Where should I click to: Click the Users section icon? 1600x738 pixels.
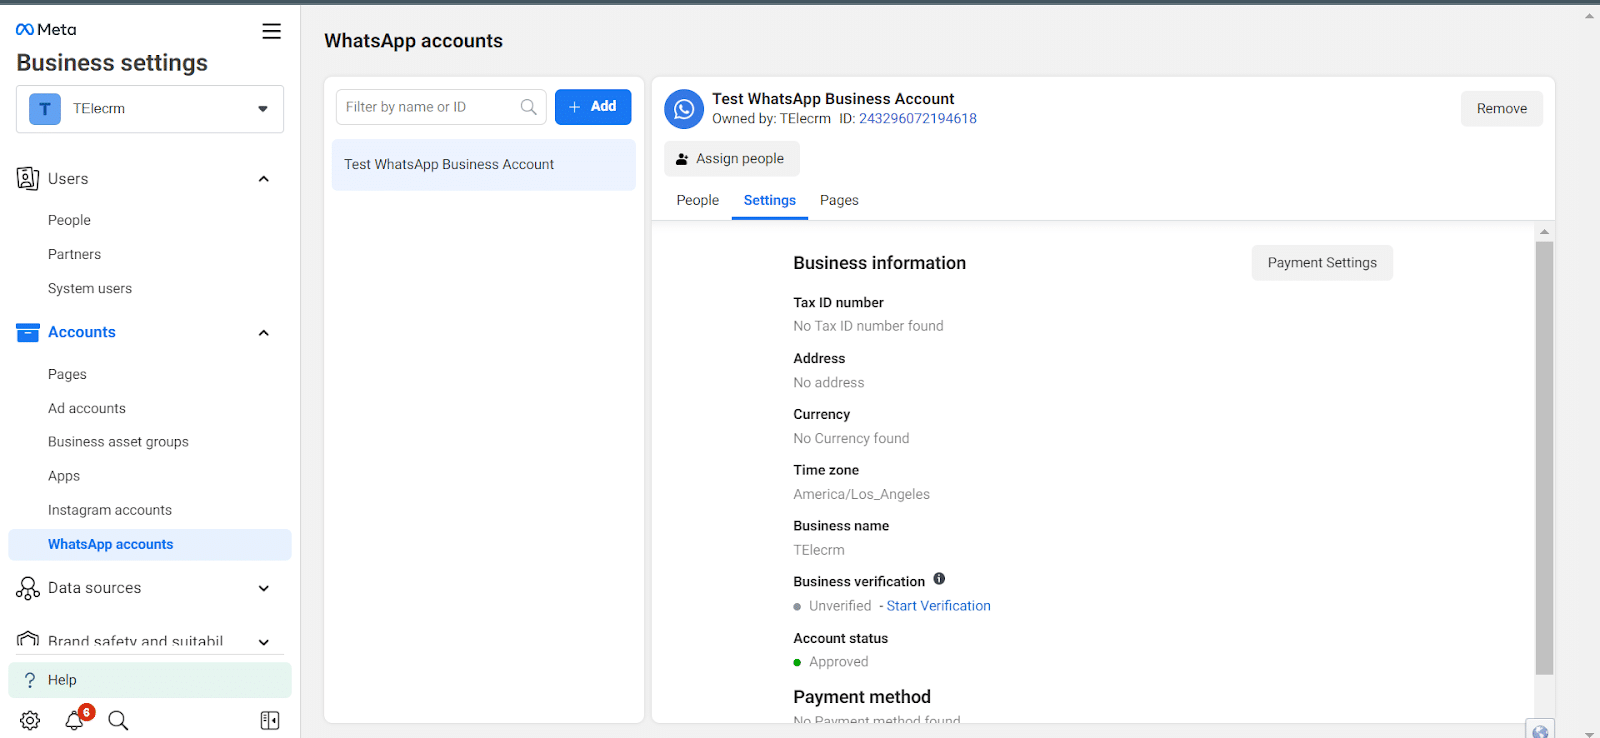28,179
